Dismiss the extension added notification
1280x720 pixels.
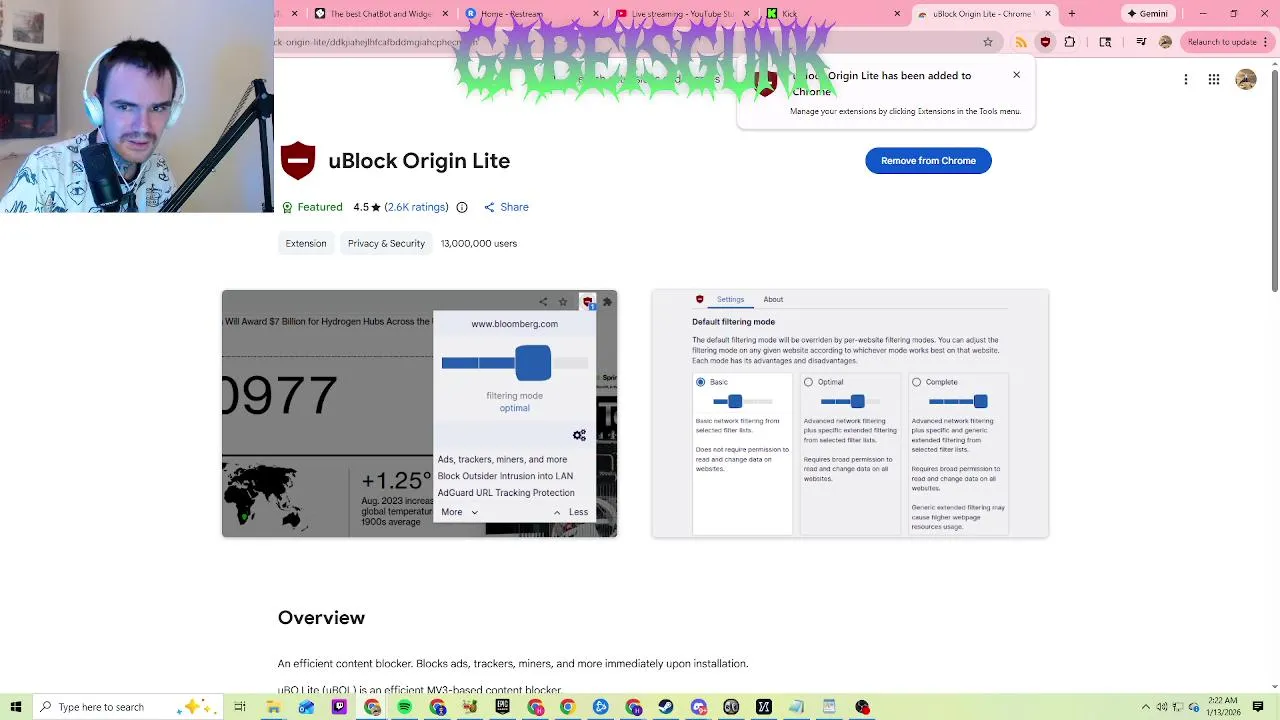(1016, 75)
